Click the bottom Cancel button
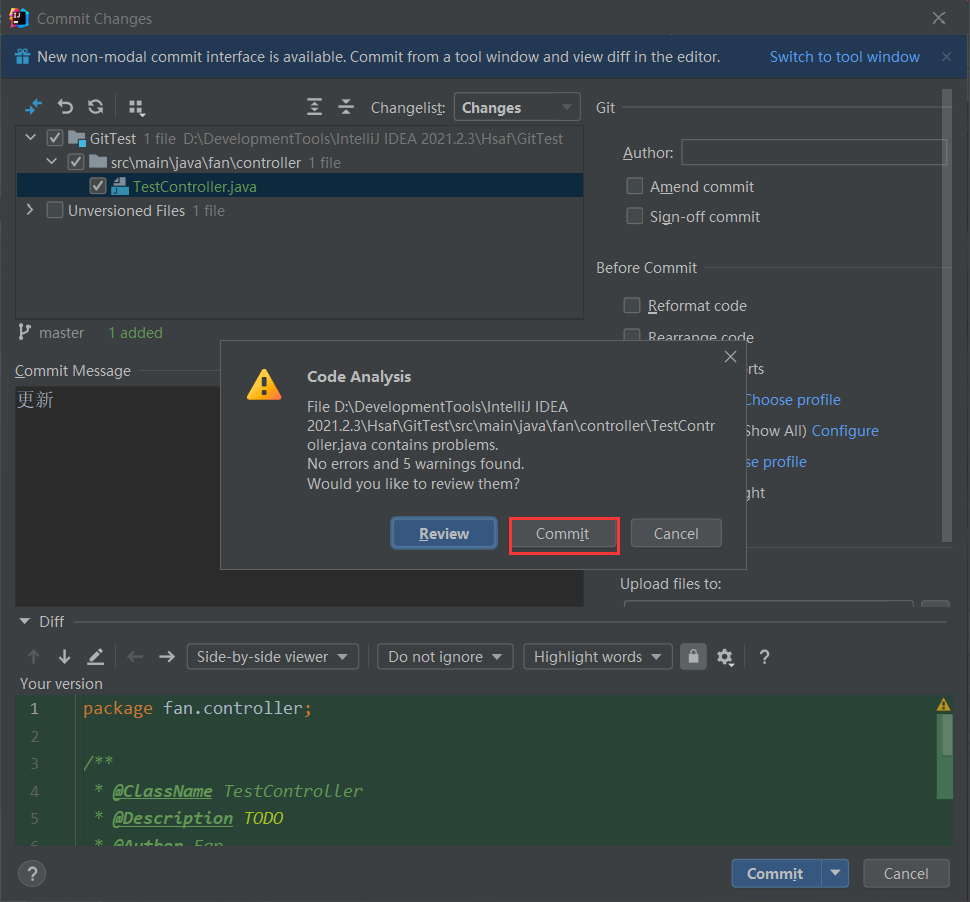 (x=906, y=873)
